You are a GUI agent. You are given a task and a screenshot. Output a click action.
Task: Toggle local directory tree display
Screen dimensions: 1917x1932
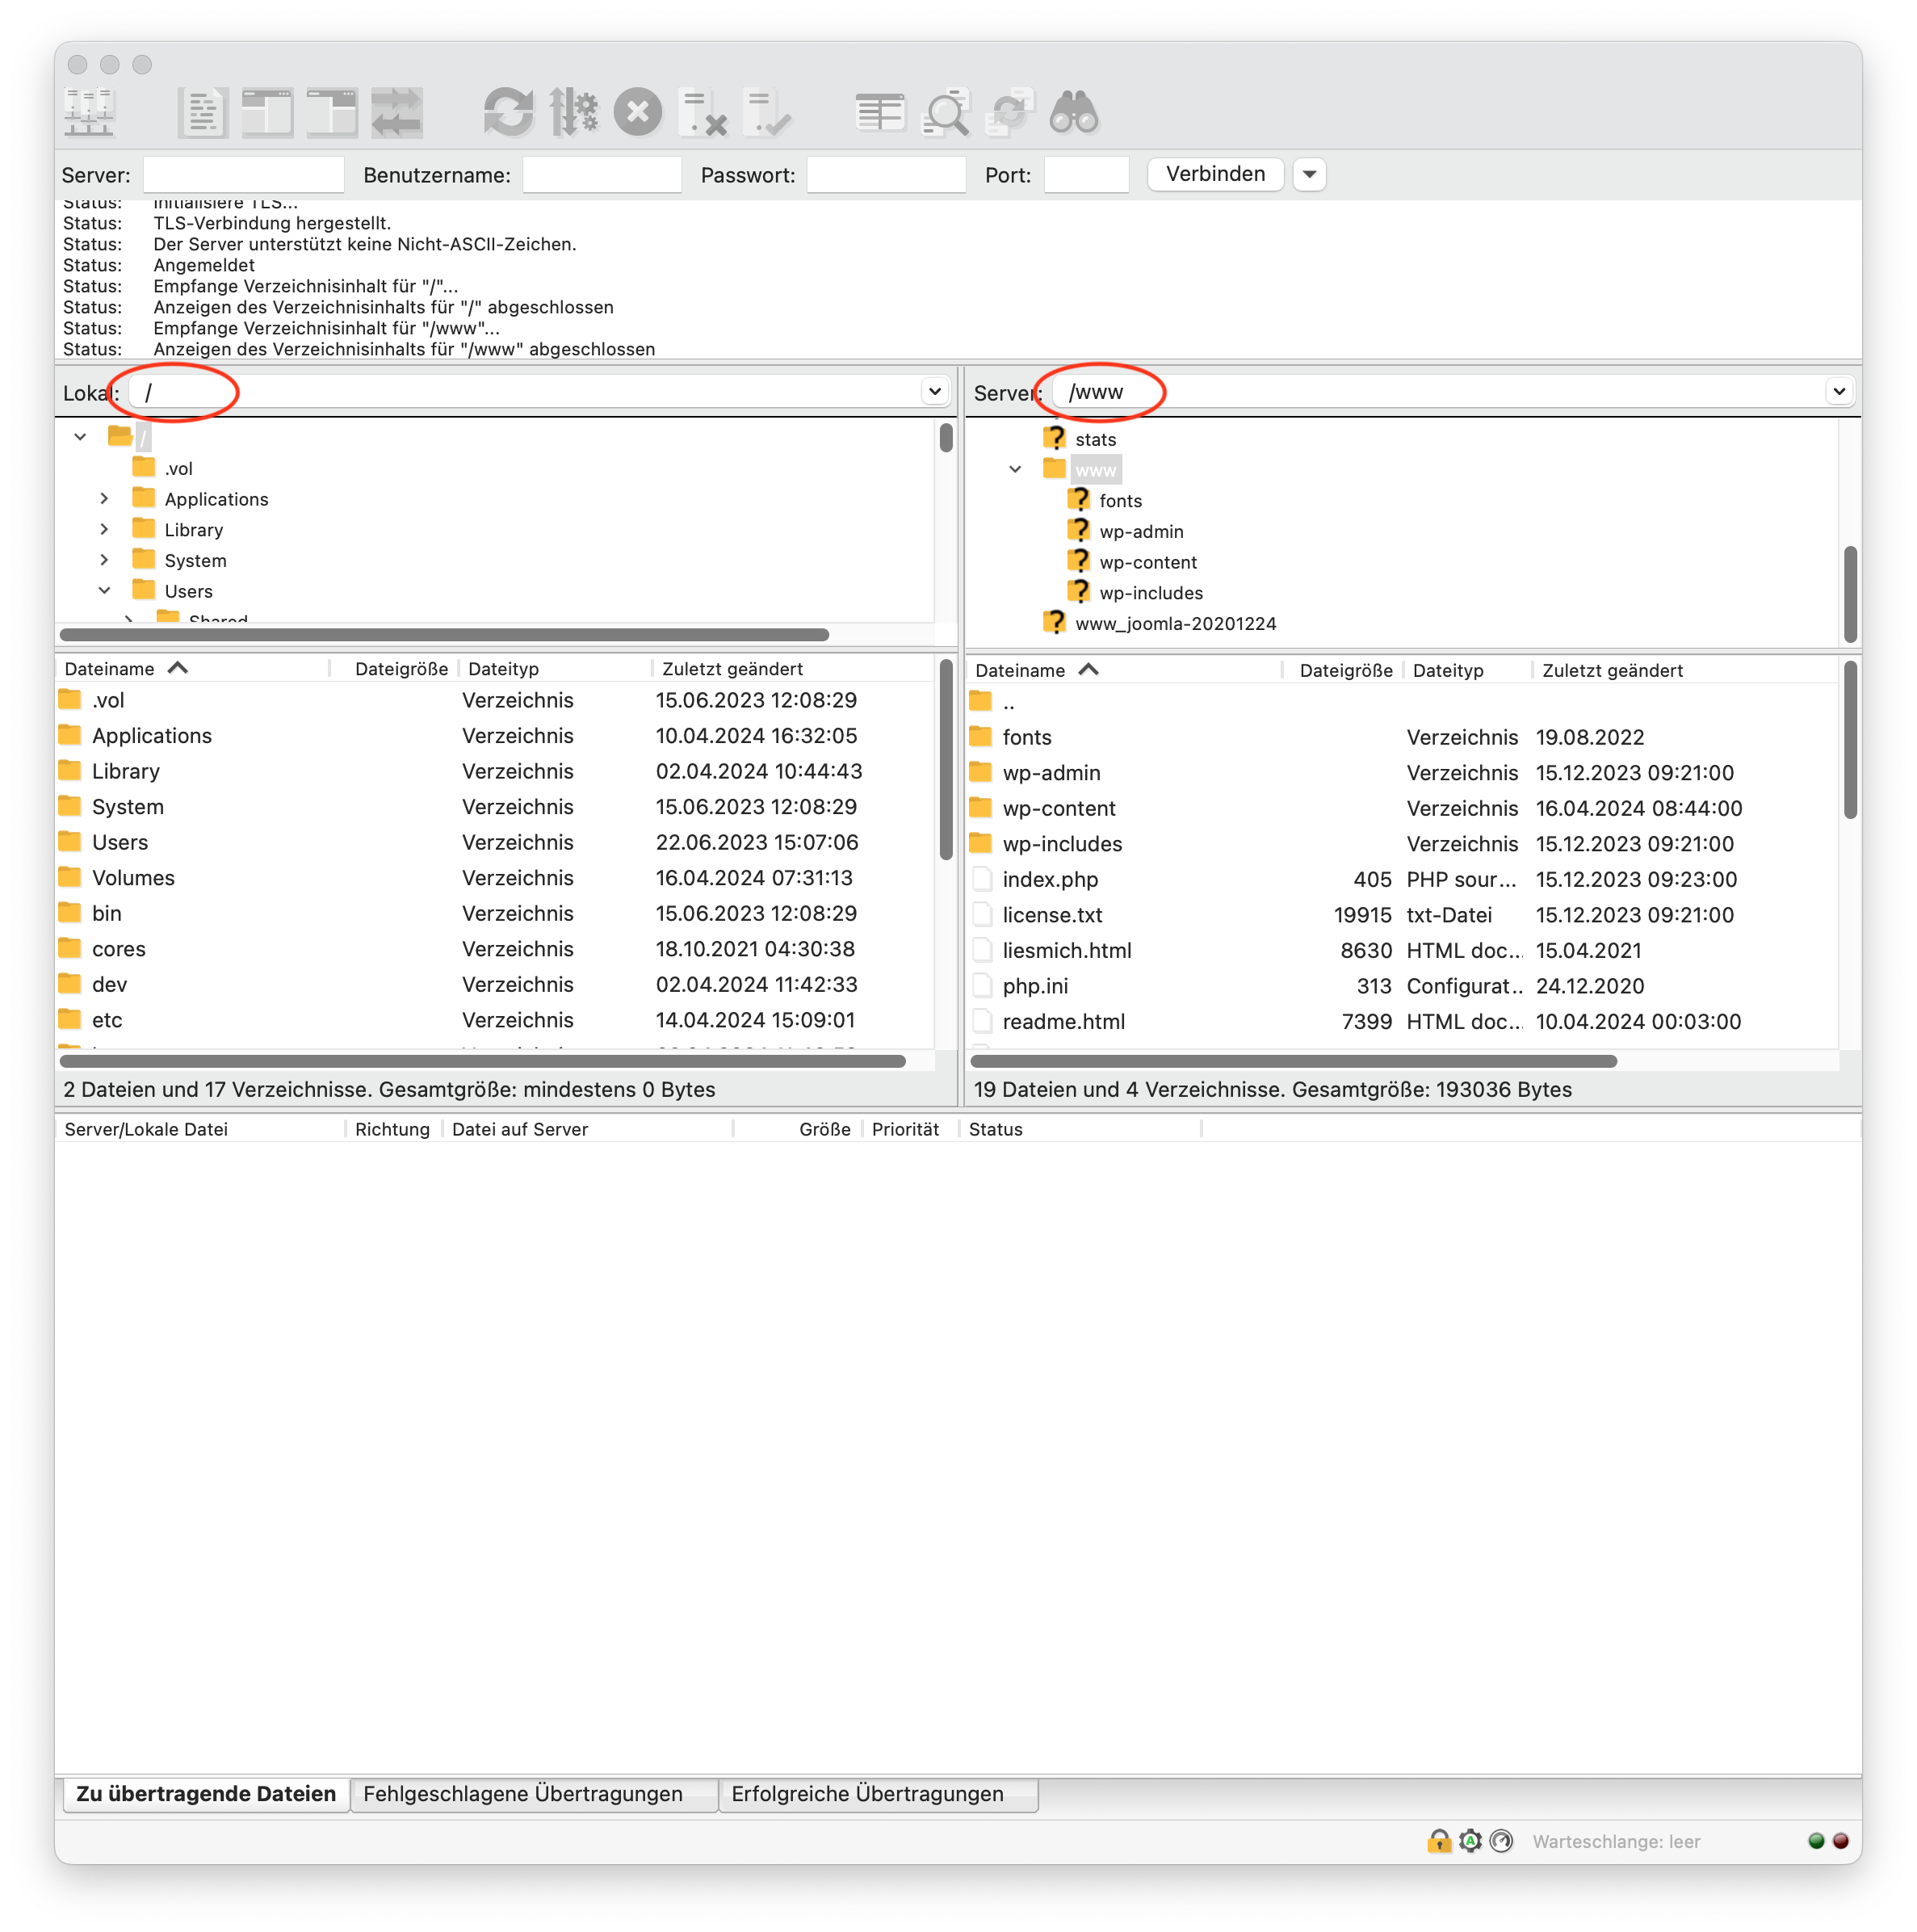point(267,112)
